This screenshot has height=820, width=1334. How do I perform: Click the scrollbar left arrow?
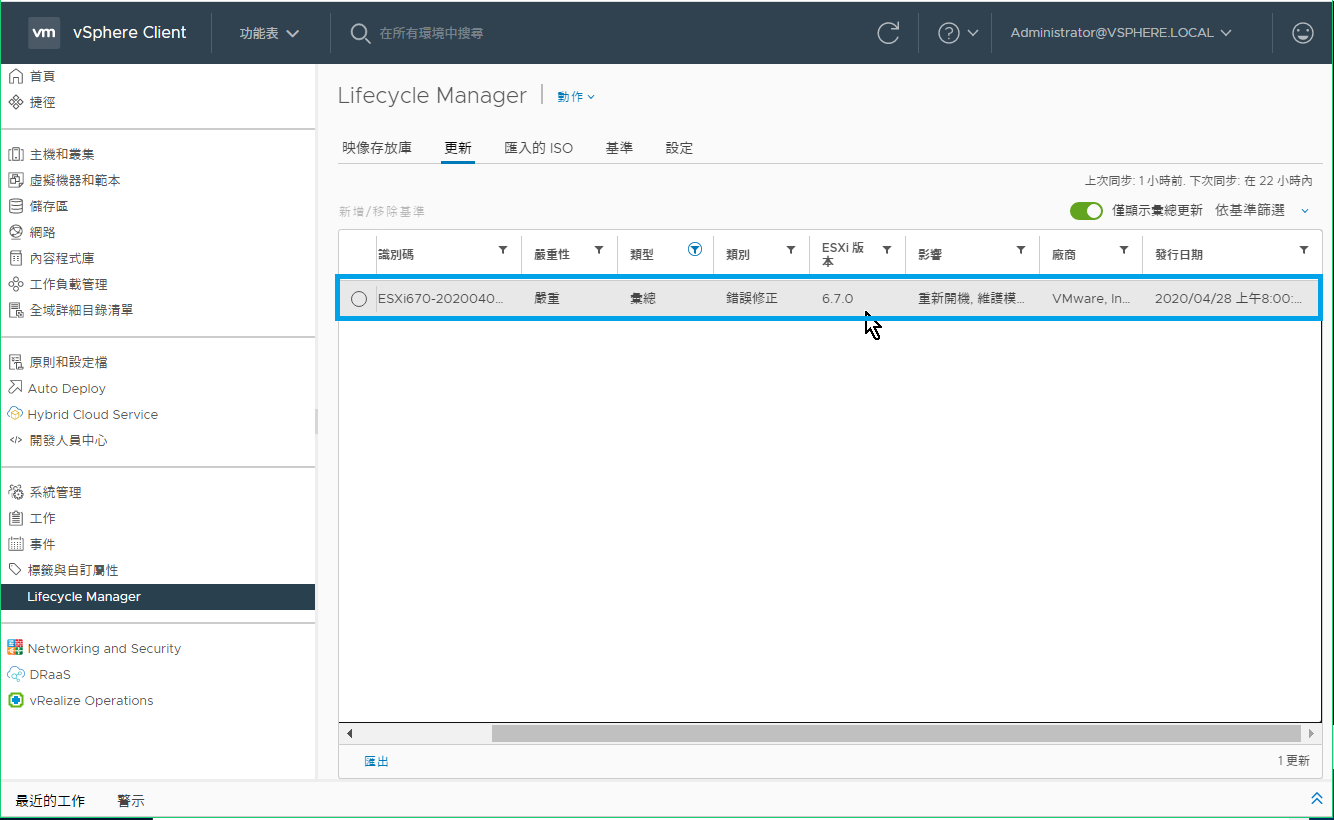click(x=350, y=734)
